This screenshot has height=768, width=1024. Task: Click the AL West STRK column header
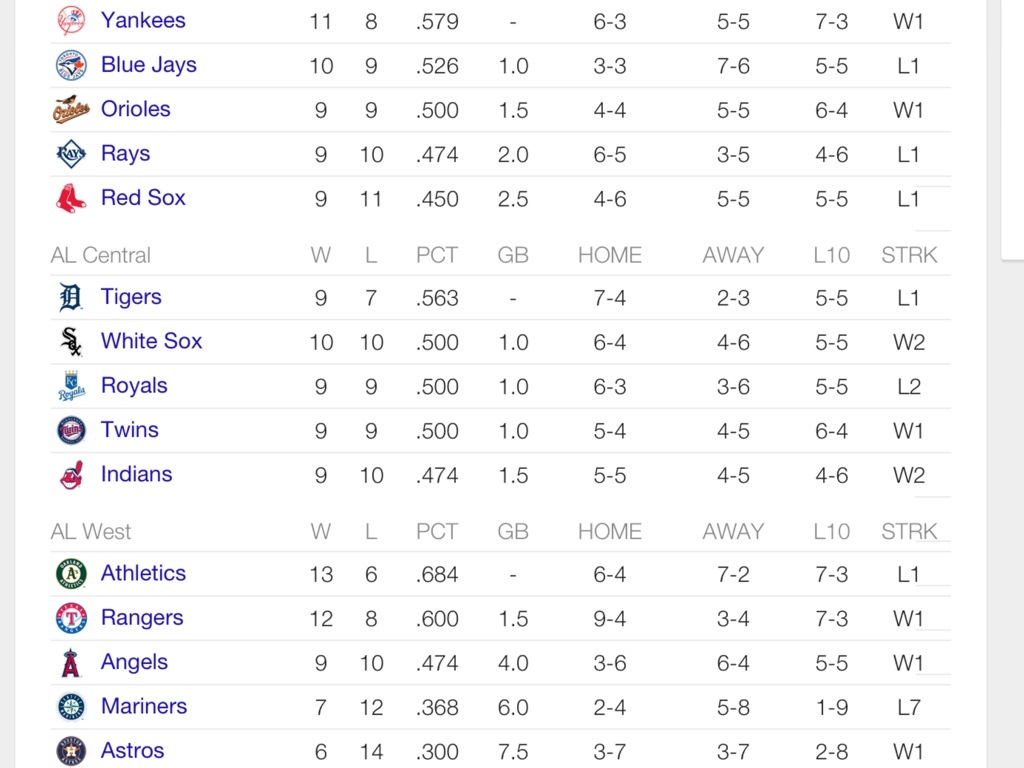[909, 531]
